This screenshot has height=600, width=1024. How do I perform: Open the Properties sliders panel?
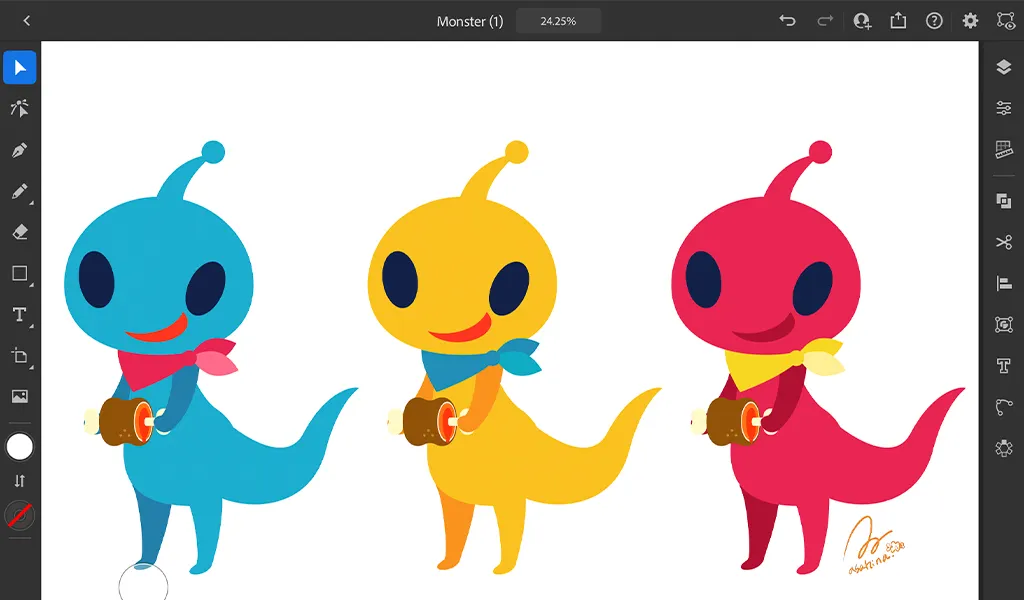[x=1004, y=108]
